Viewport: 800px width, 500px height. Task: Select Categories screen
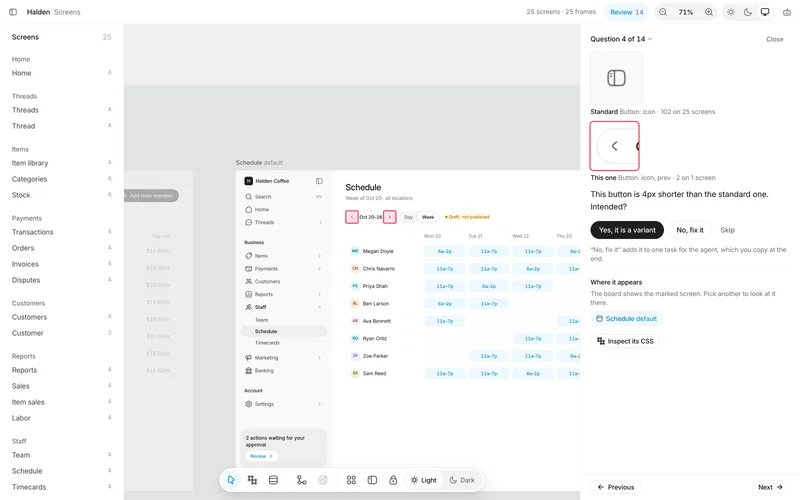[x=61, y=179]
